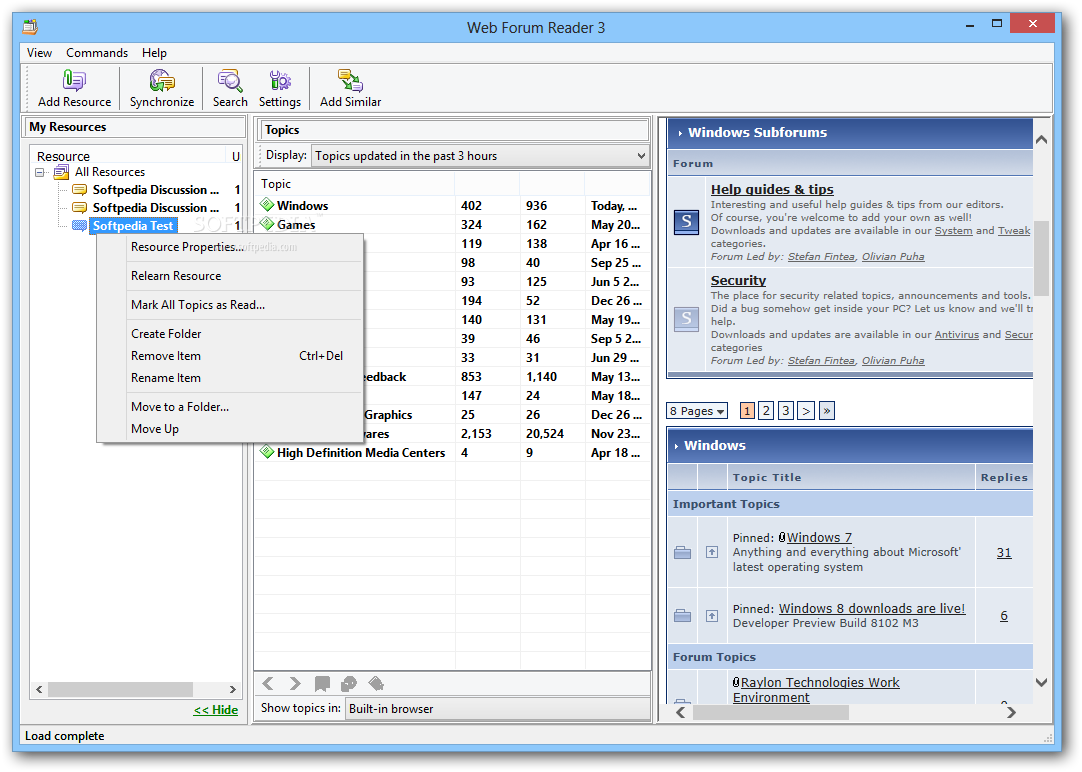Open Show topics in browser dropdown

[x=496, y=709]
